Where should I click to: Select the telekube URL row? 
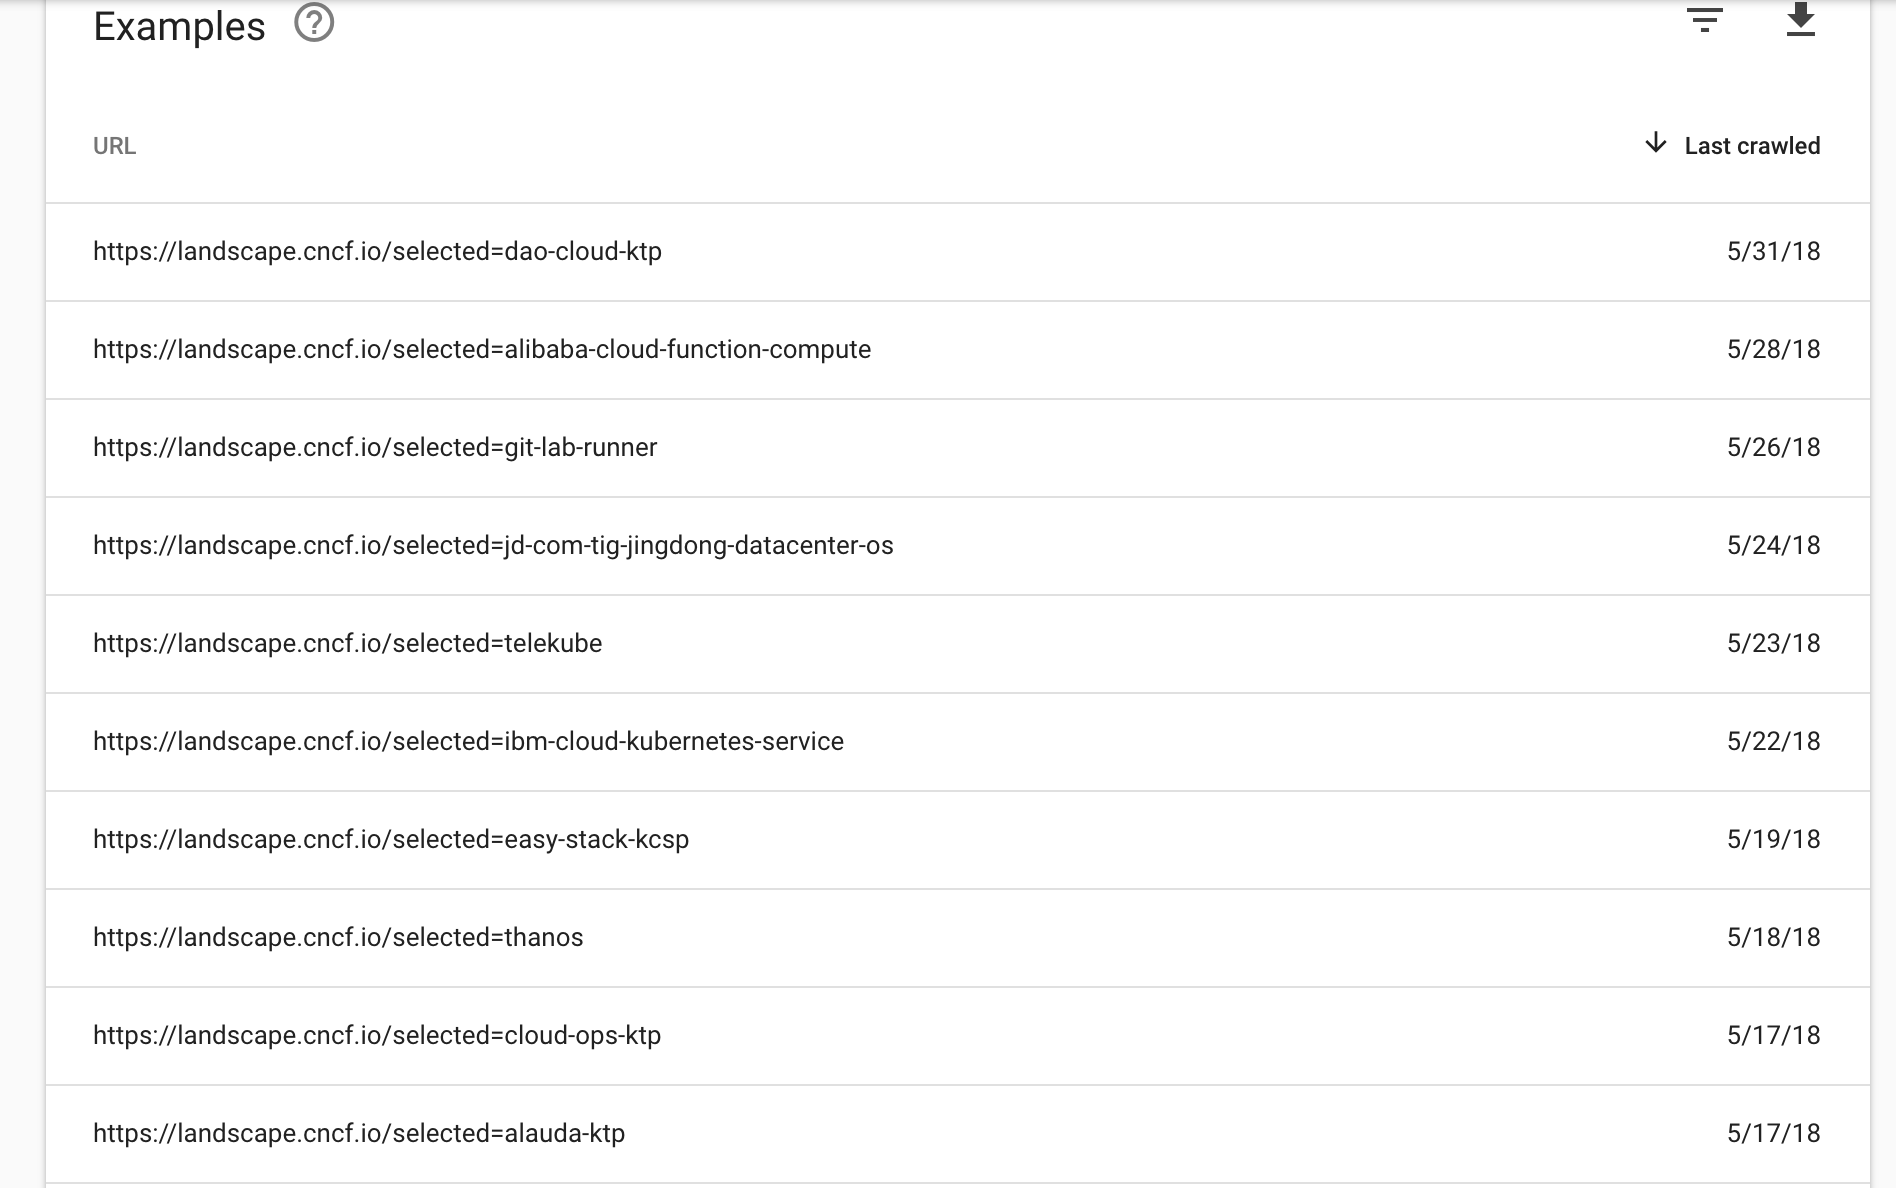pyautogui.click(x=347, y=644)
